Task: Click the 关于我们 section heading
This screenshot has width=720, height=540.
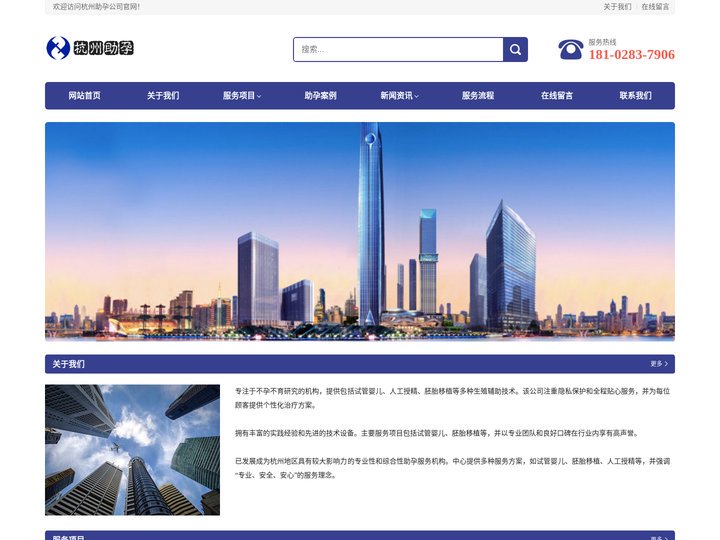Action: pos(68,364)
